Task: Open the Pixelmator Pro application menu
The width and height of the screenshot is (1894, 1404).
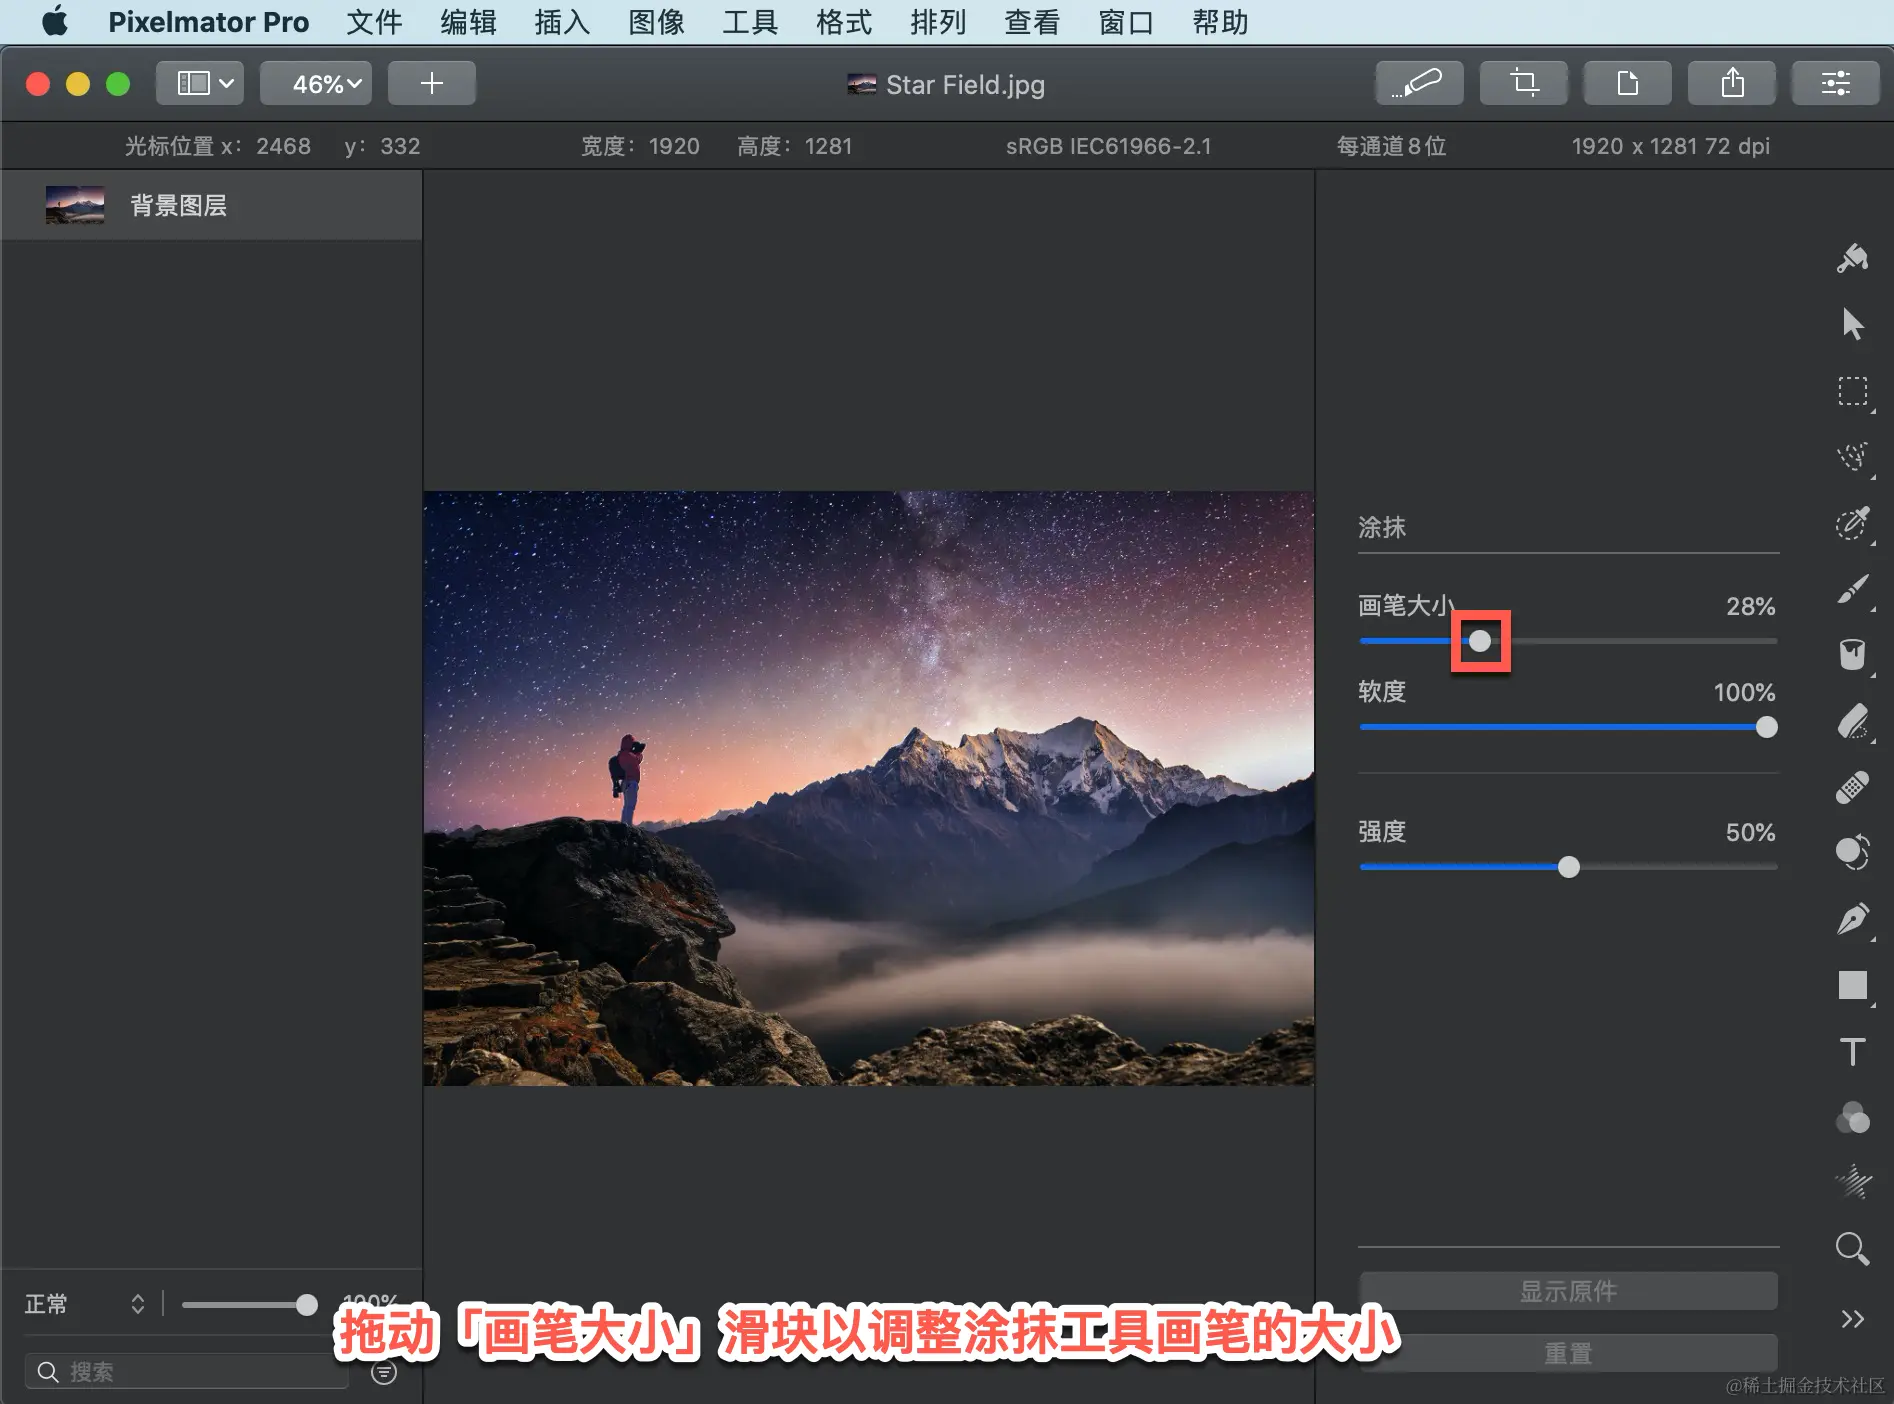Action: pyautogui.click(x=209, y=22)
